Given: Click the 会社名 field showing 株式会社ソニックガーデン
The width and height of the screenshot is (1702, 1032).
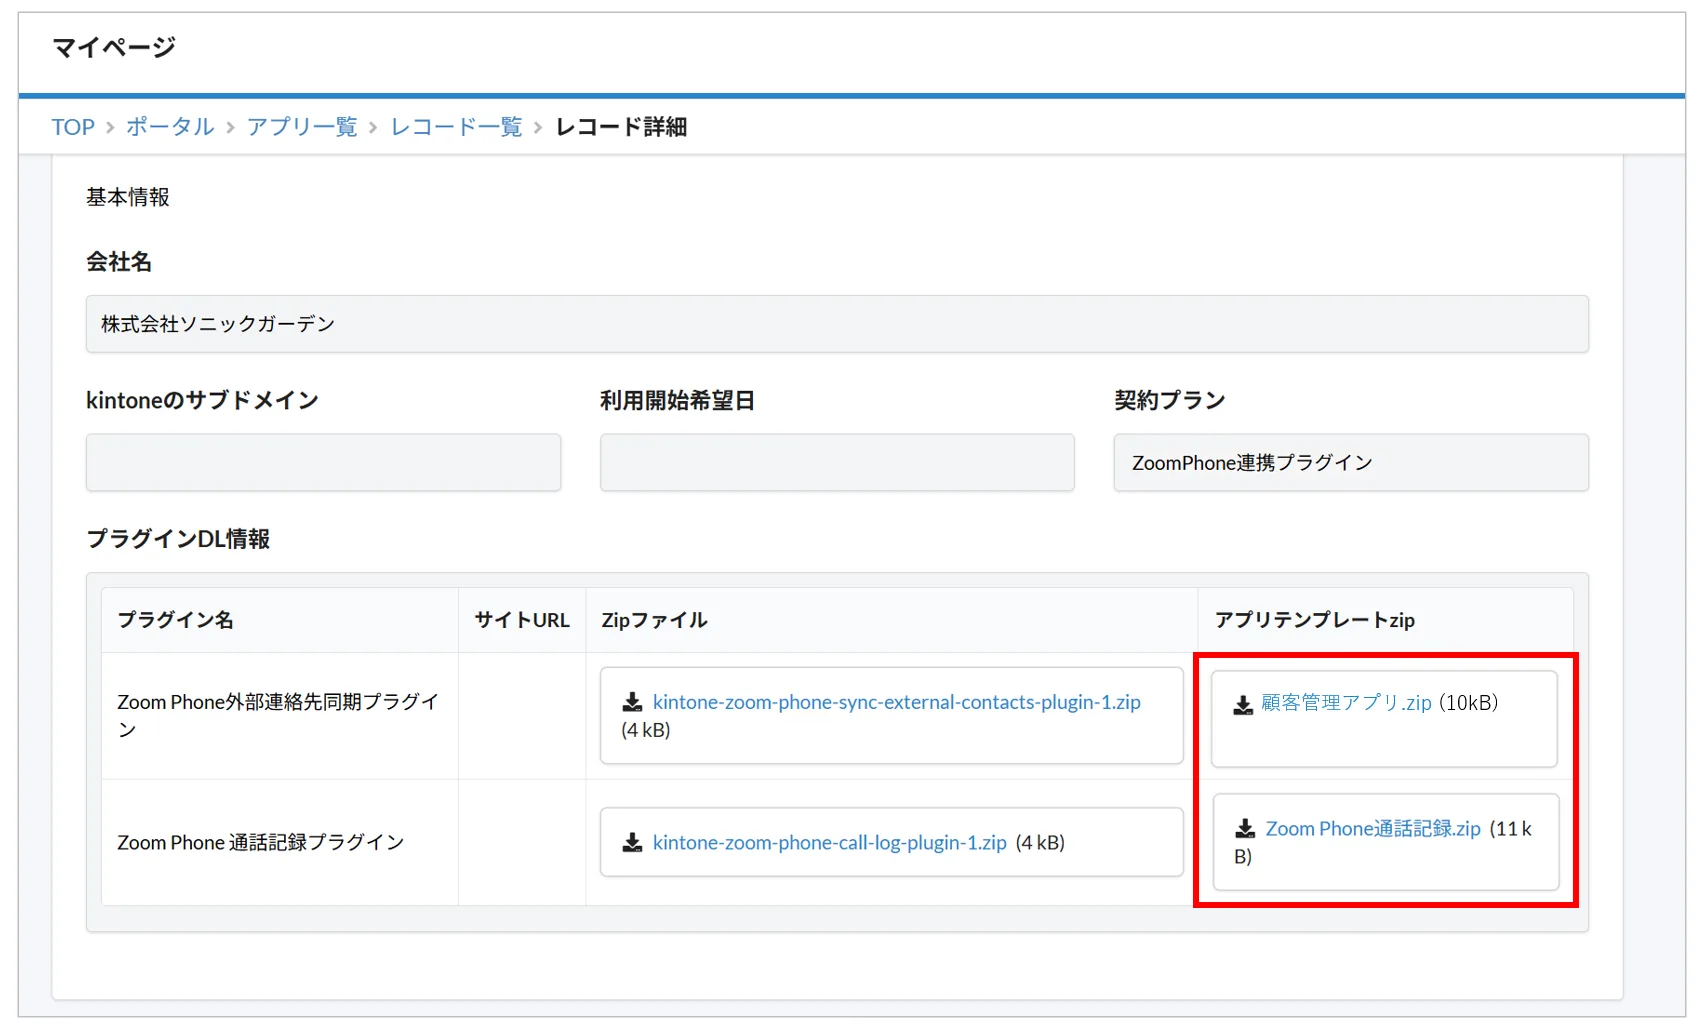Looking at the screenshot, I should pyautogui.click(x=837, y=324).
